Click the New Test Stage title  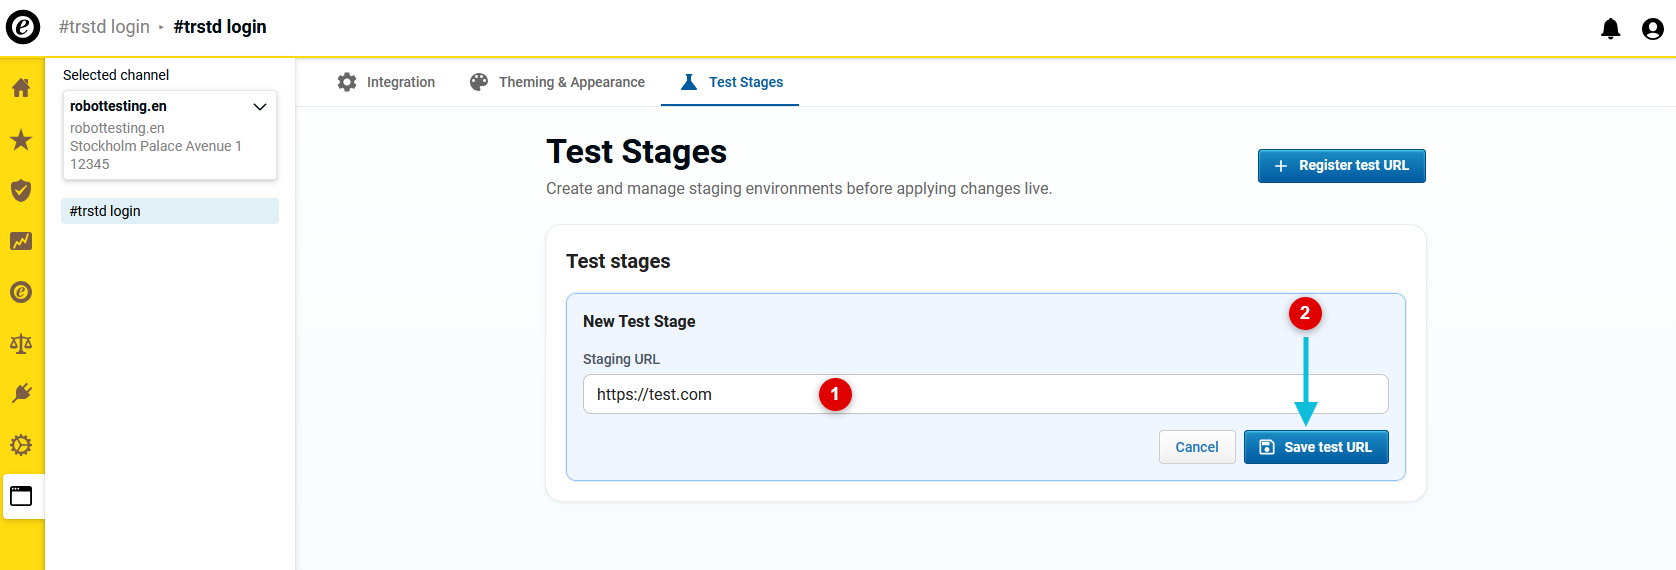click(x=639, y=321)
